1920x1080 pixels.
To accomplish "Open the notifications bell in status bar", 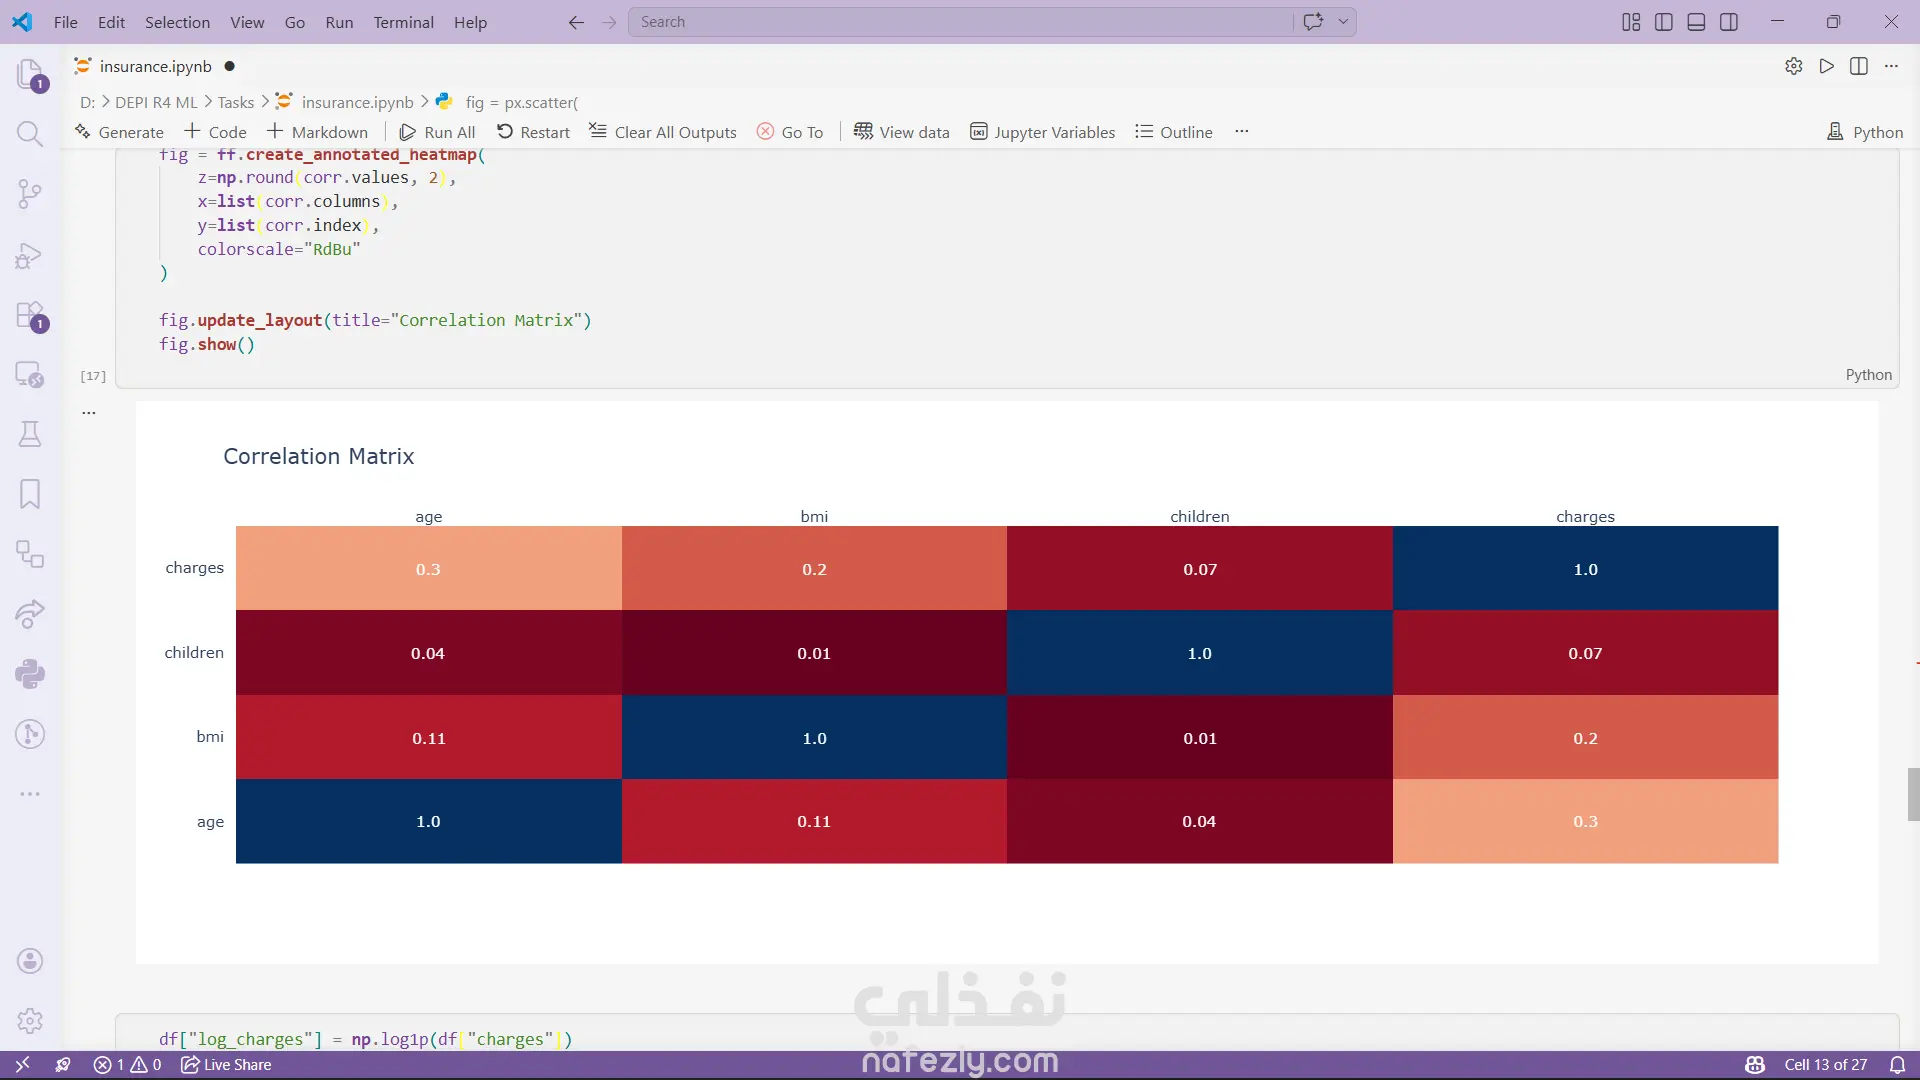I will 1897,1065.
